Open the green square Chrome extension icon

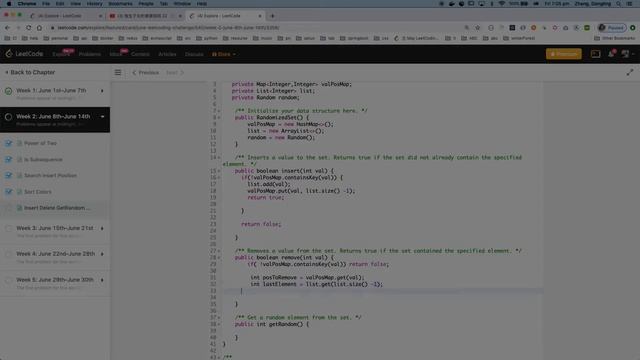[587, 28]
